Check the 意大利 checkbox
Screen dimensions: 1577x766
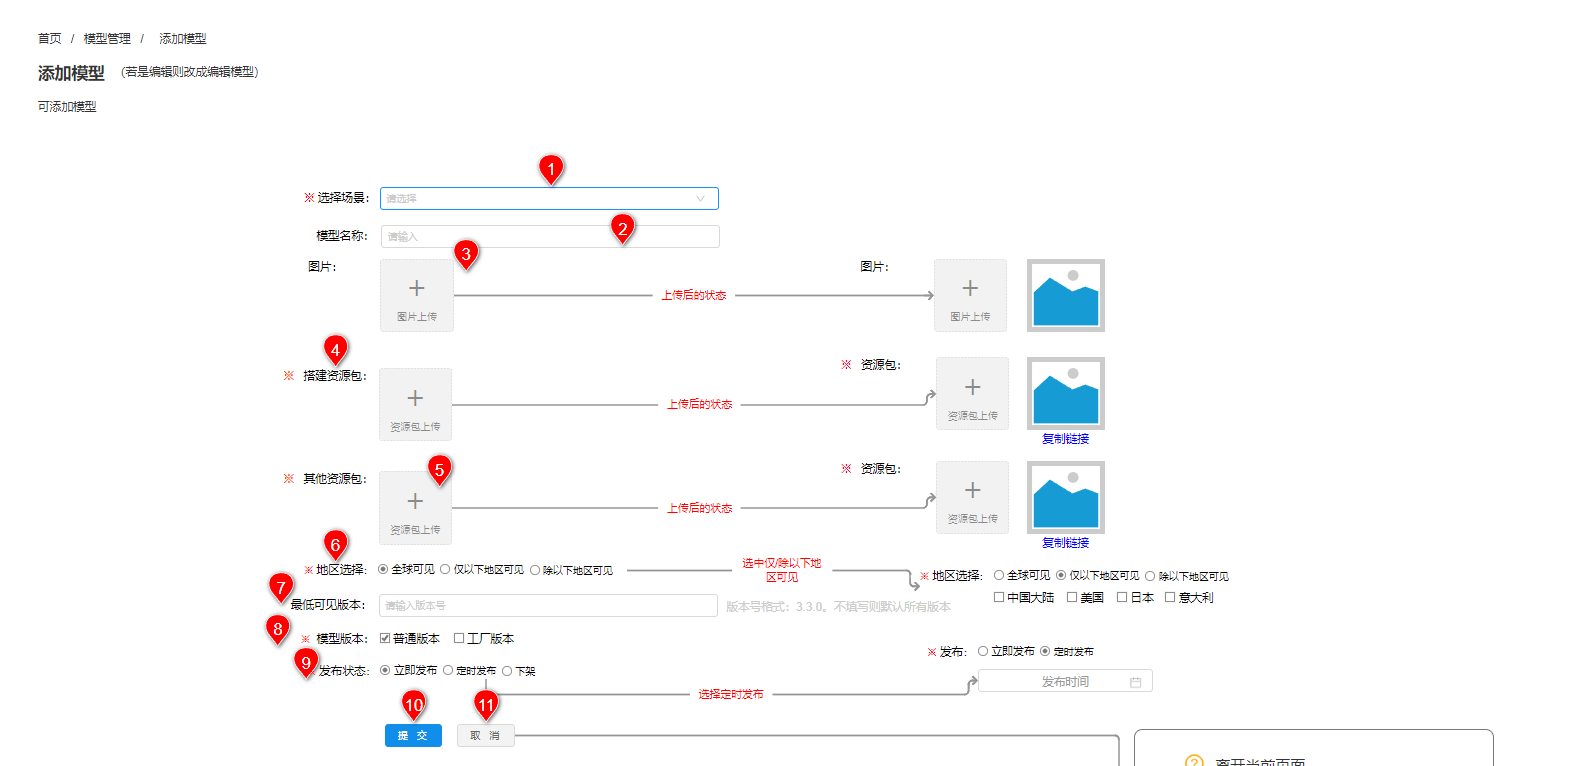click(1170, 597)
